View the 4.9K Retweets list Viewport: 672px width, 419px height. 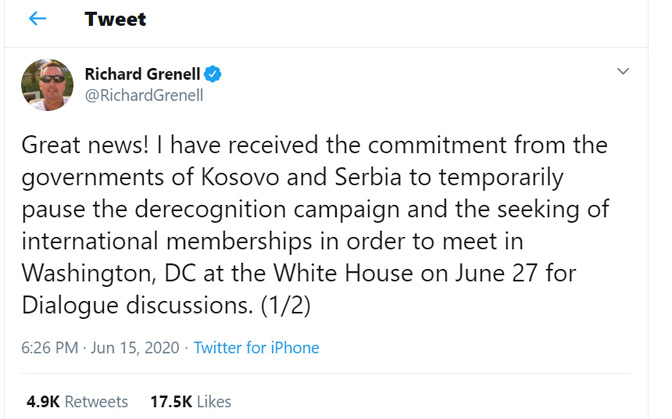77,401
